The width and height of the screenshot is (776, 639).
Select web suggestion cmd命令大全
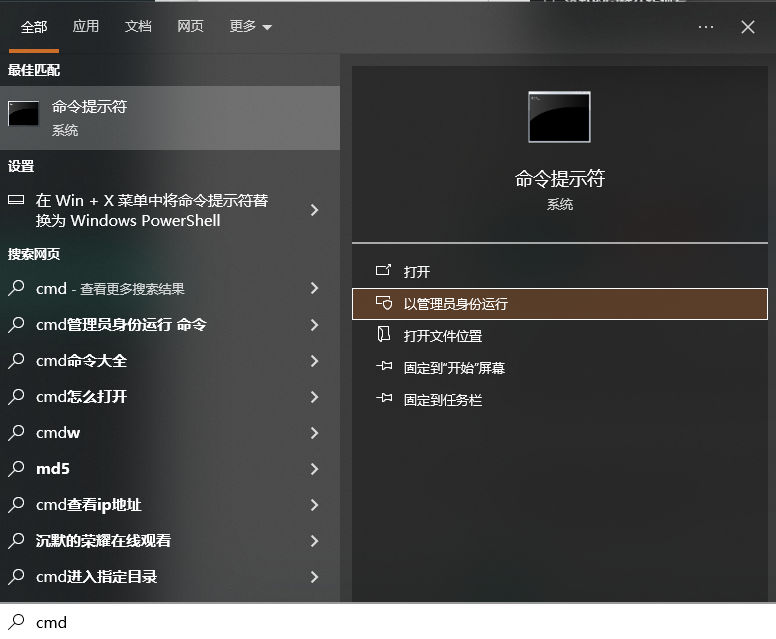(x=170, y=361)
